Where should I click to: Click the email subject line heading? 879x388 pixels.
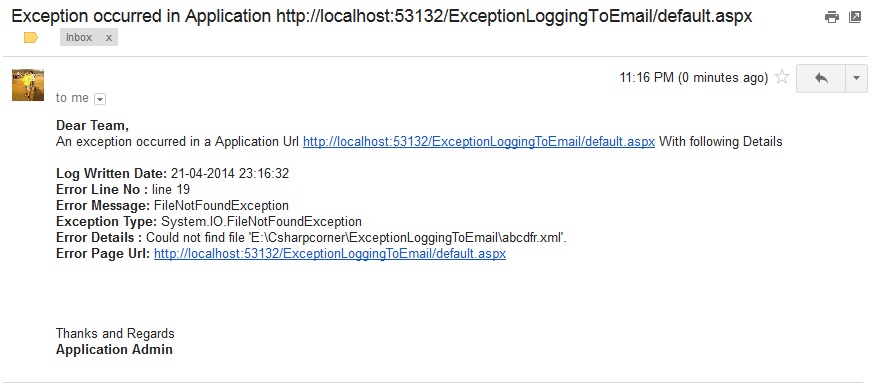point(382,16)
